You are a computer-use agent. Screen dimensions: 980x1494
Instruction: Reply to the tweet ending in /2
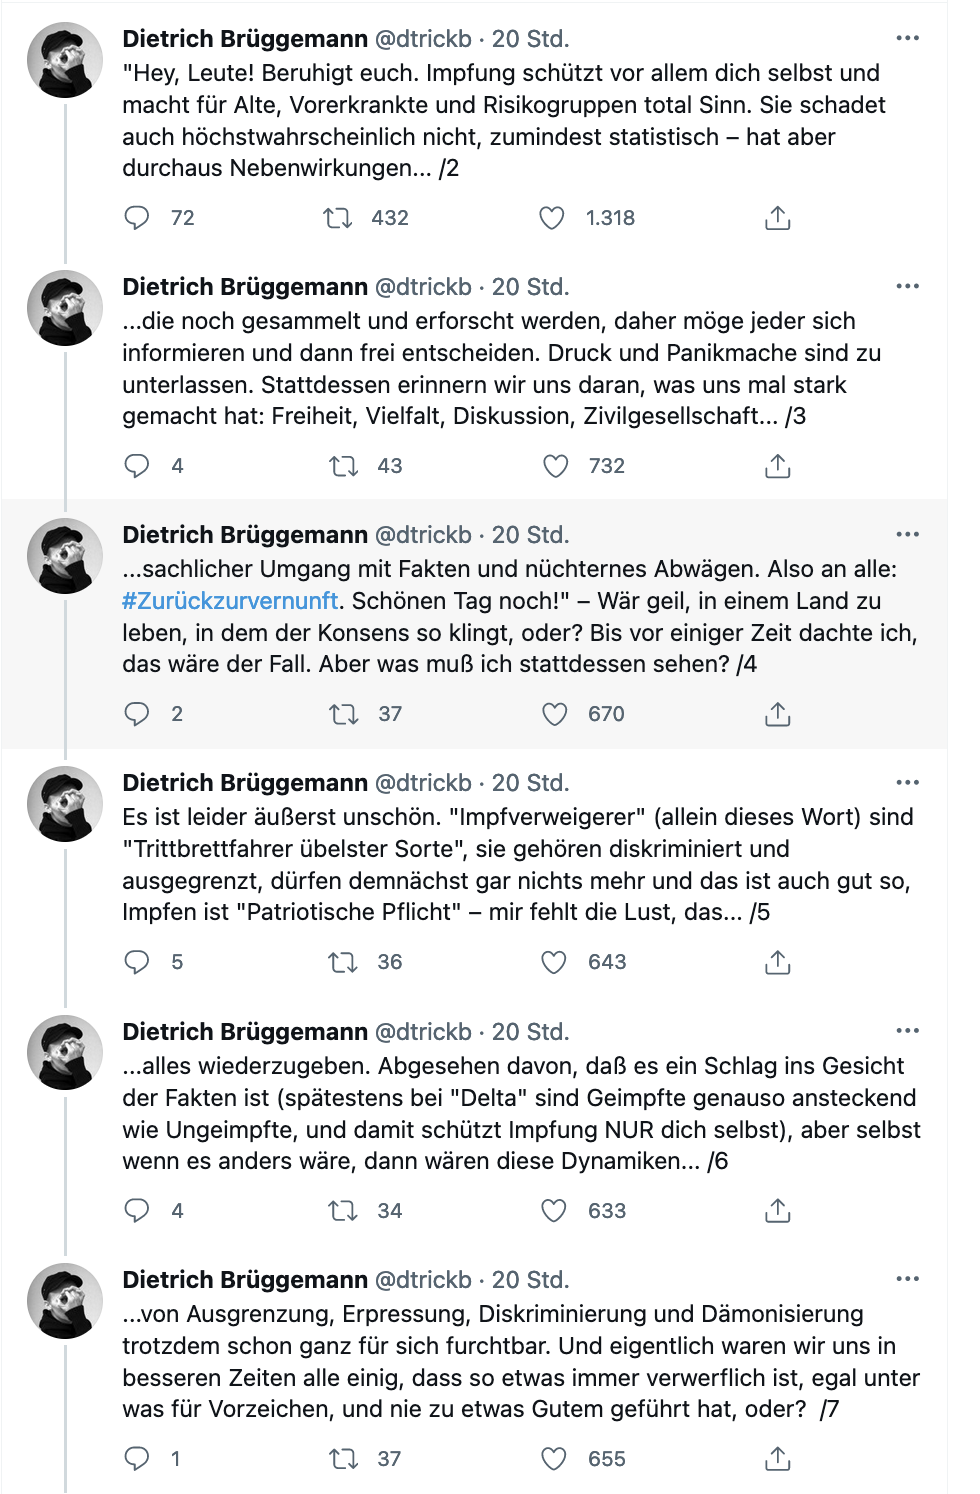click(x=137, y=218)
